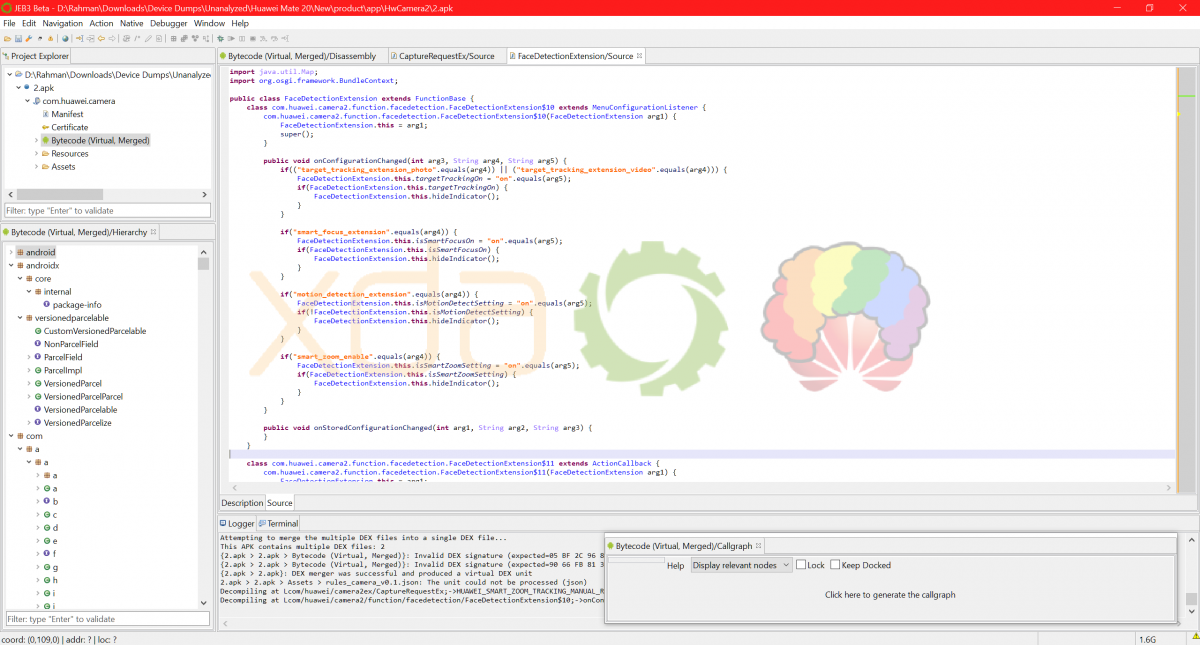Image resolution: width=1200 pixels, height=645 pixels.
Task: Click the Project Explorer filter input field
Action: coord(107,211)
